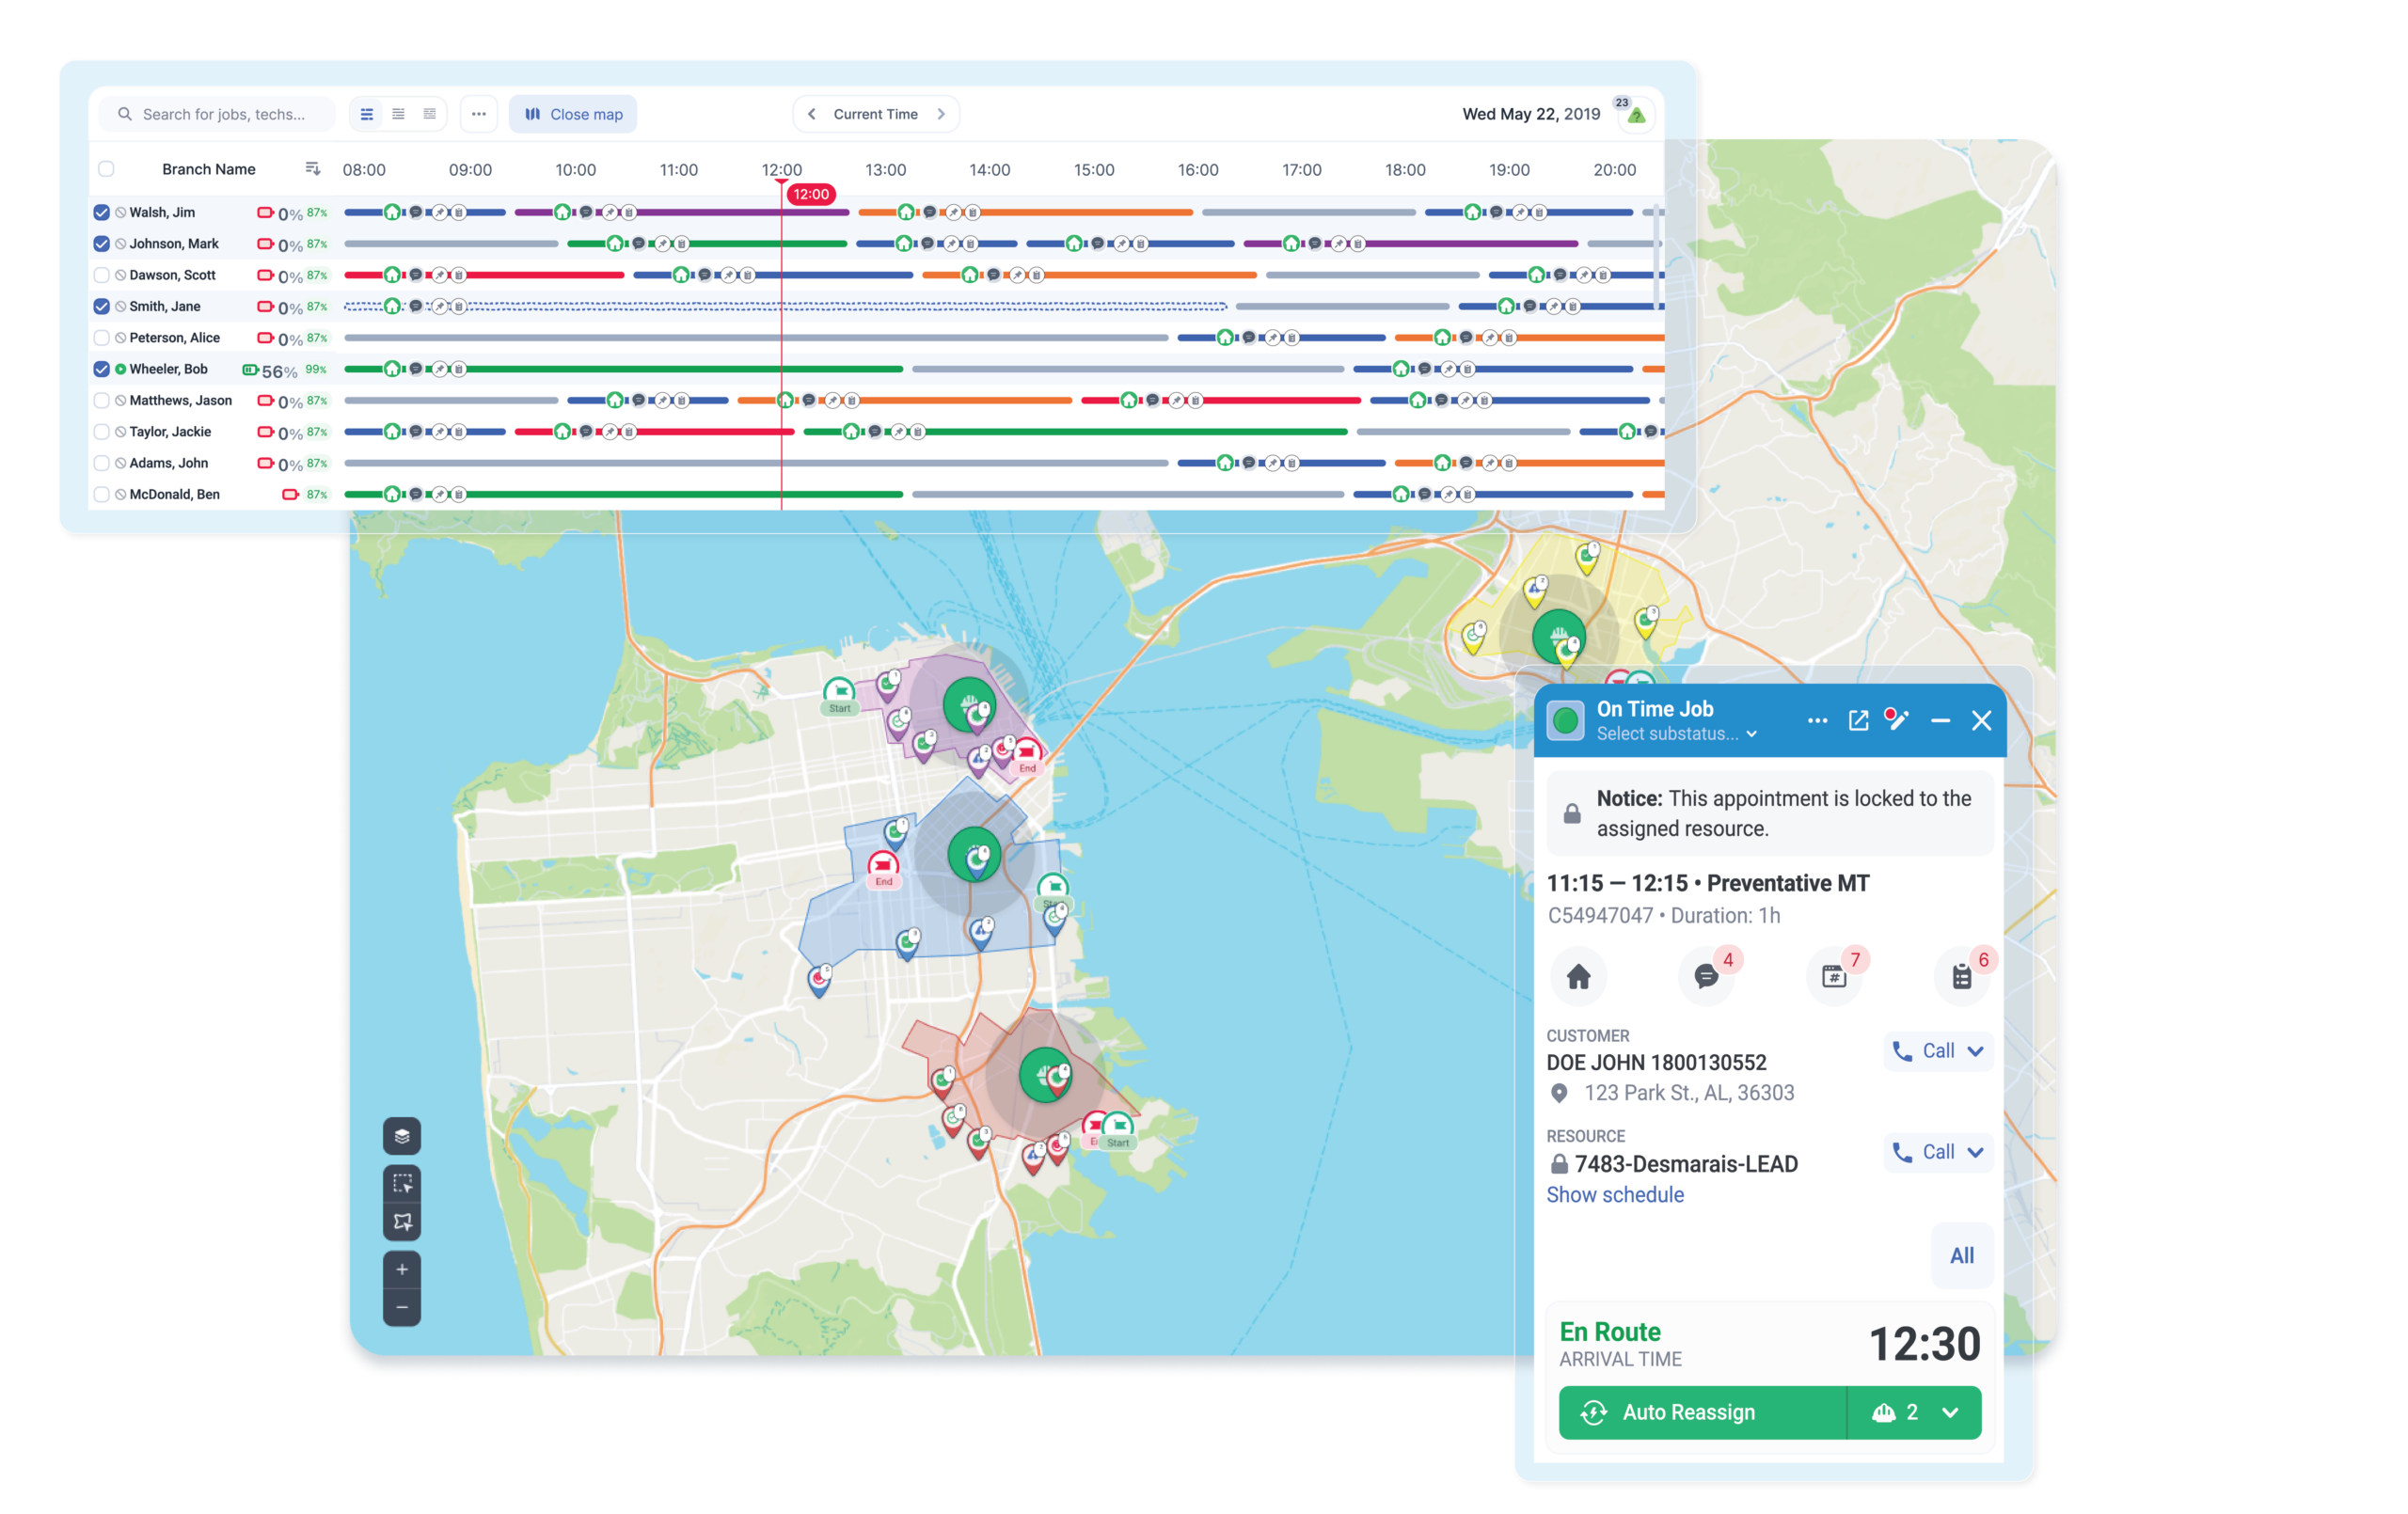
Task: Zoom in on the map
Action: 402,1270
